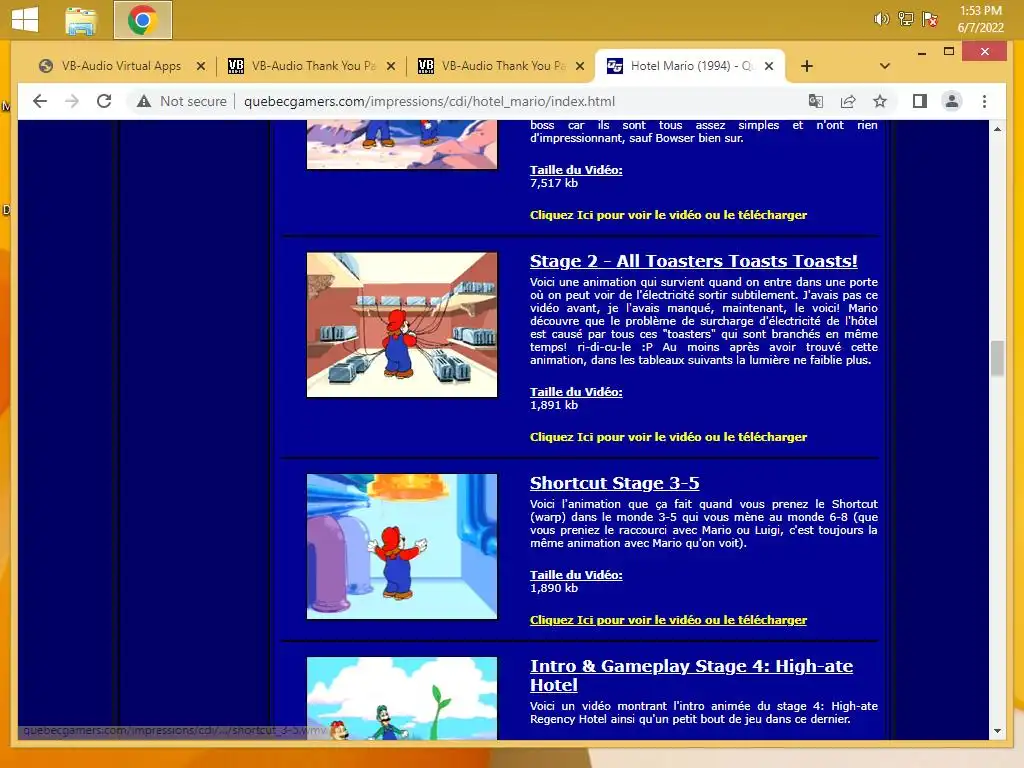Click the volume speaker tray icon
Image resolution: width=1024 pixels, height=768 pixels.
(881, 19)
